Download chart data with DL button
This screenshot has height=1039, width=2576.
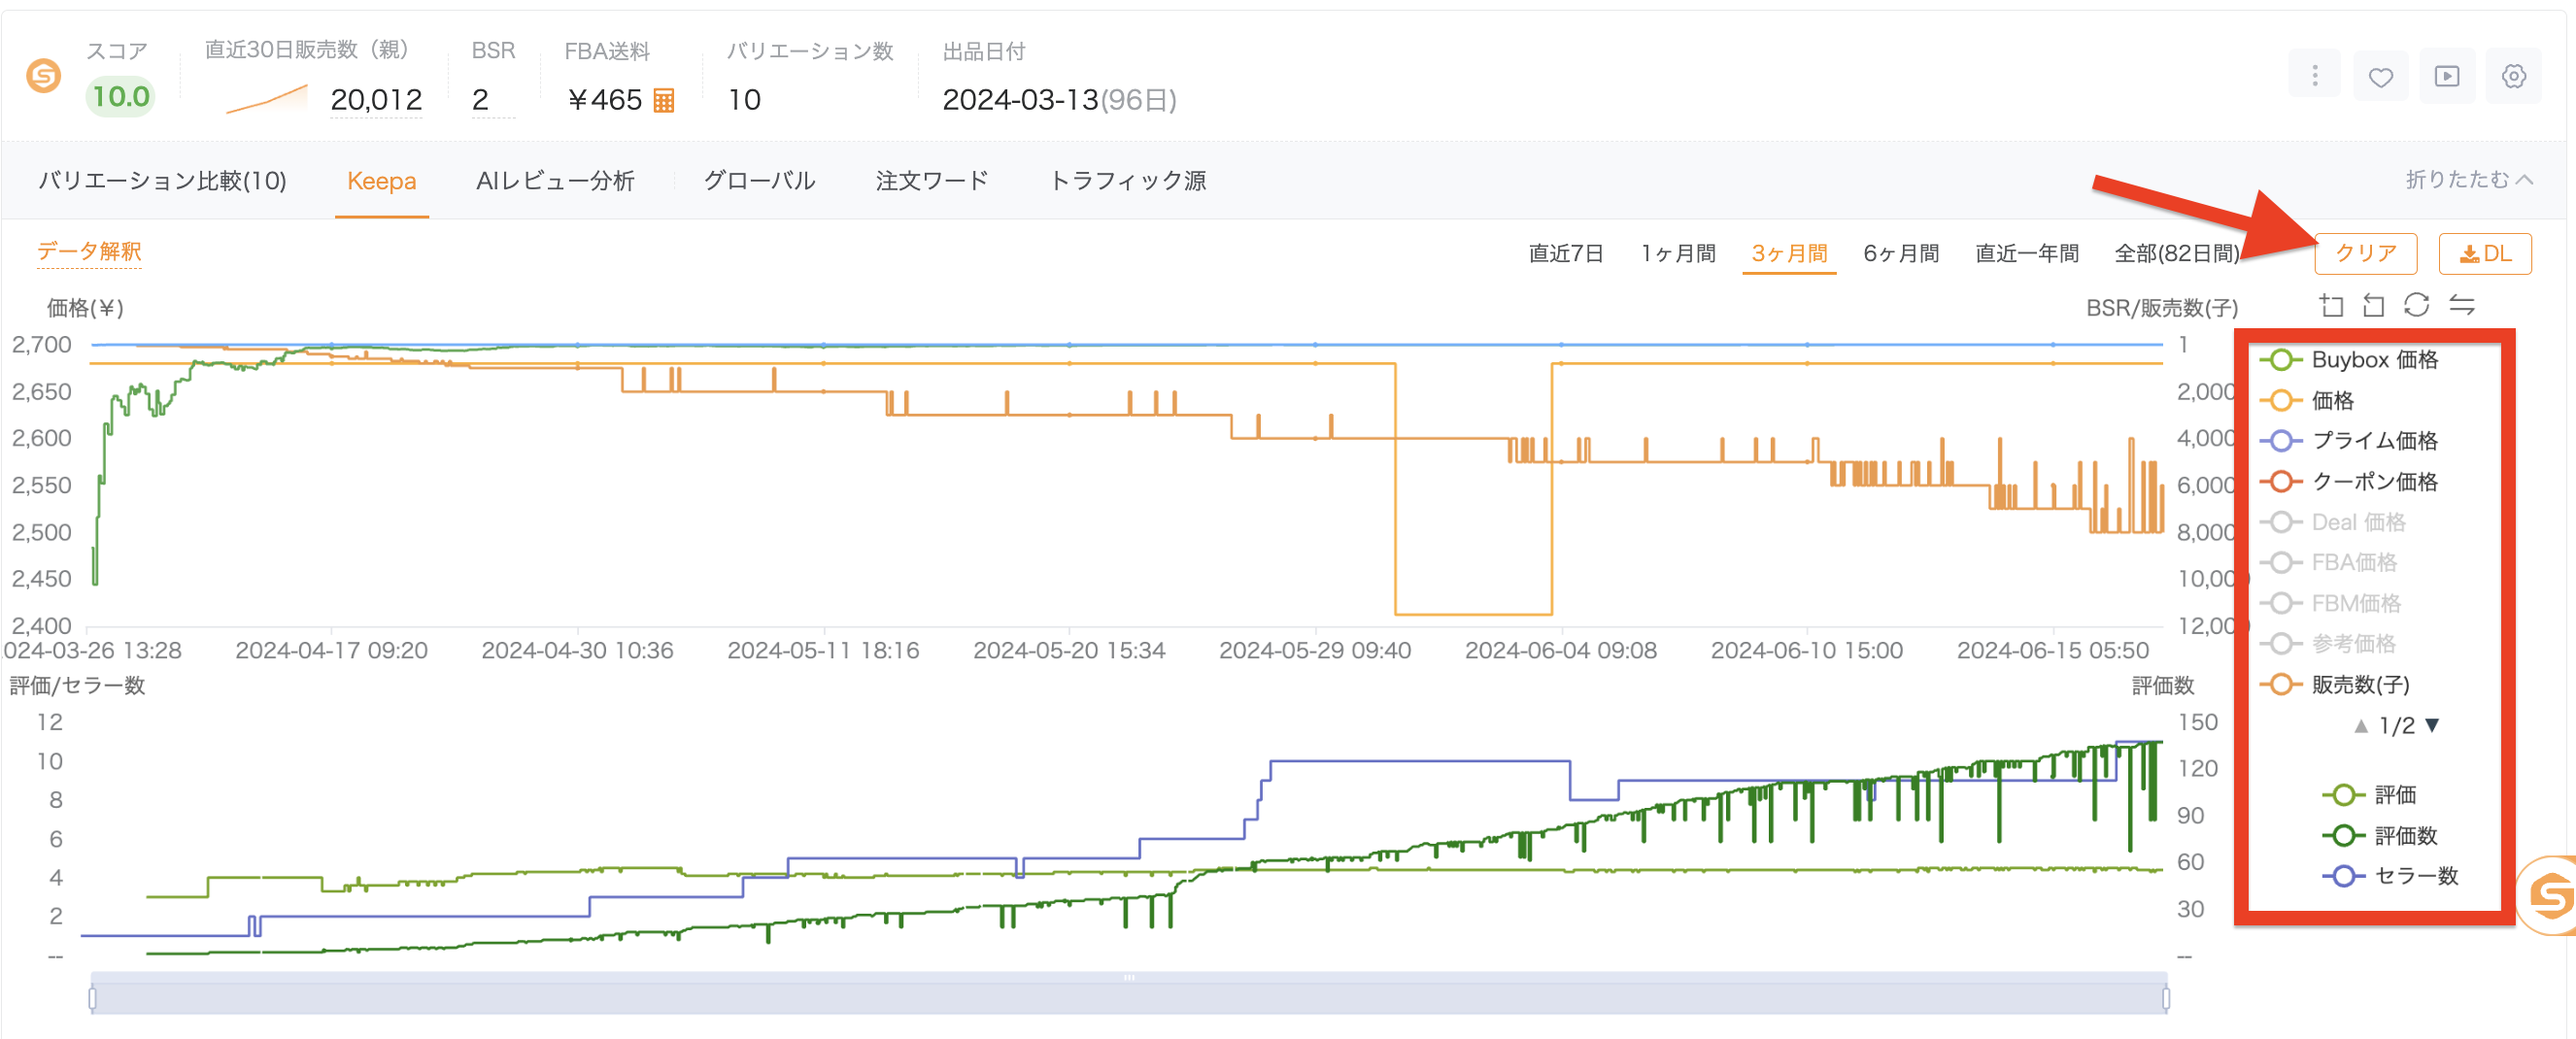pos(2485,254)
